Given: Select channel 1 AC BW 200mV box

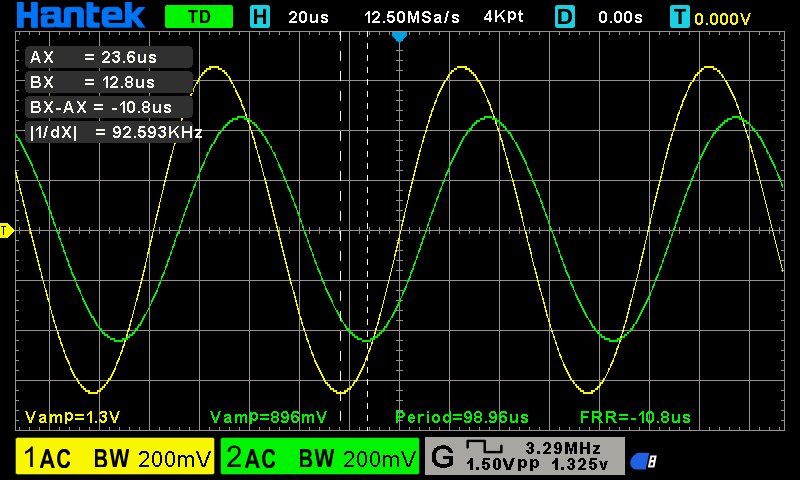Looking at the screenshot, I should pos(115,456).
